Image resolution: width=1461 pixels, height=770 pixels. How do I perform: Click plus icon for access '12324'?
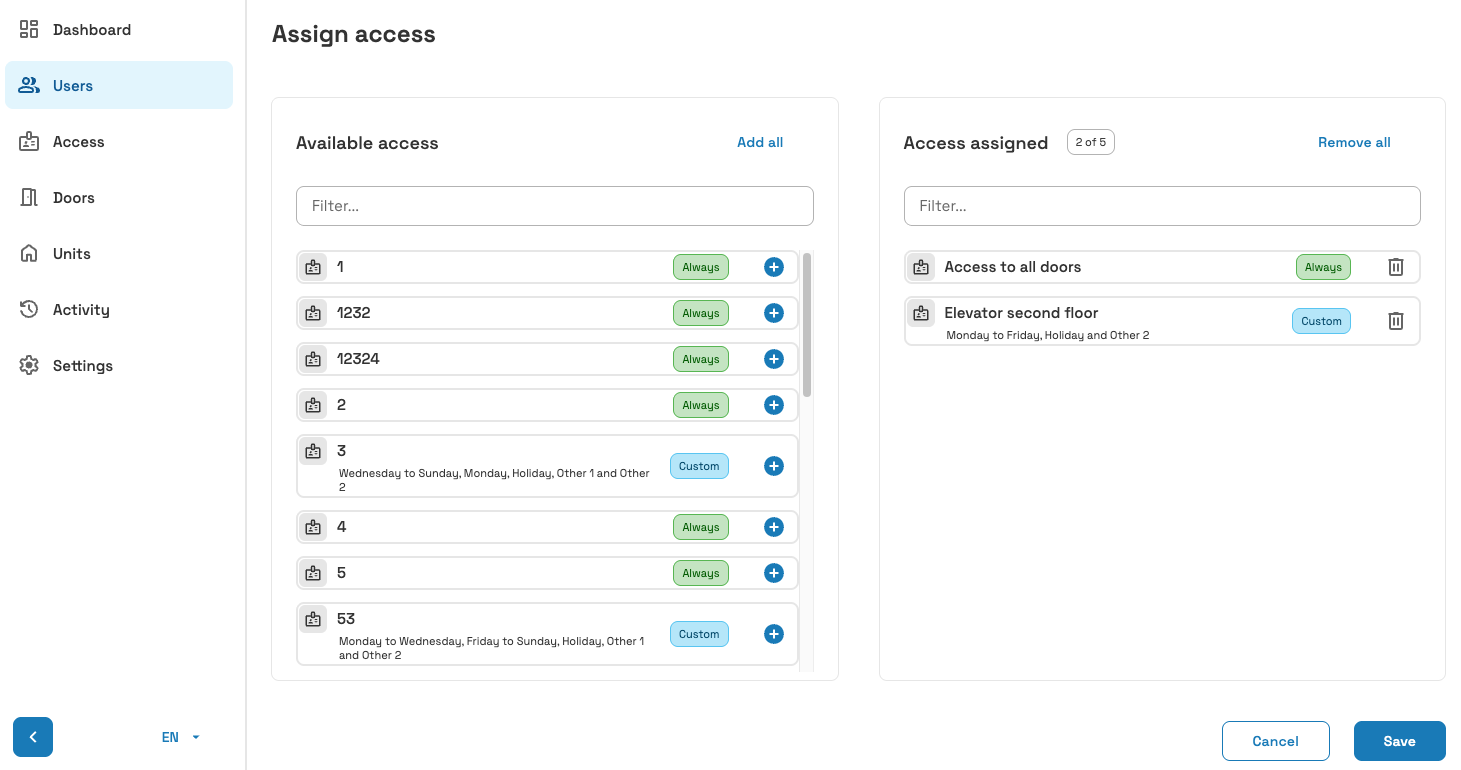[773, 359]
